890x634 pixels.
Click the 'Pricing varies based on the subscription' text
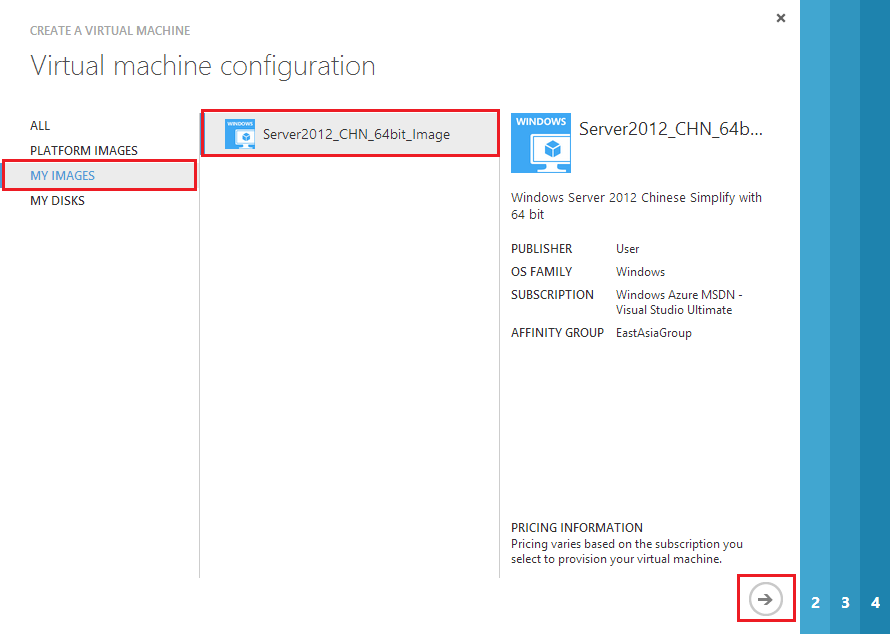pos(627,551)
